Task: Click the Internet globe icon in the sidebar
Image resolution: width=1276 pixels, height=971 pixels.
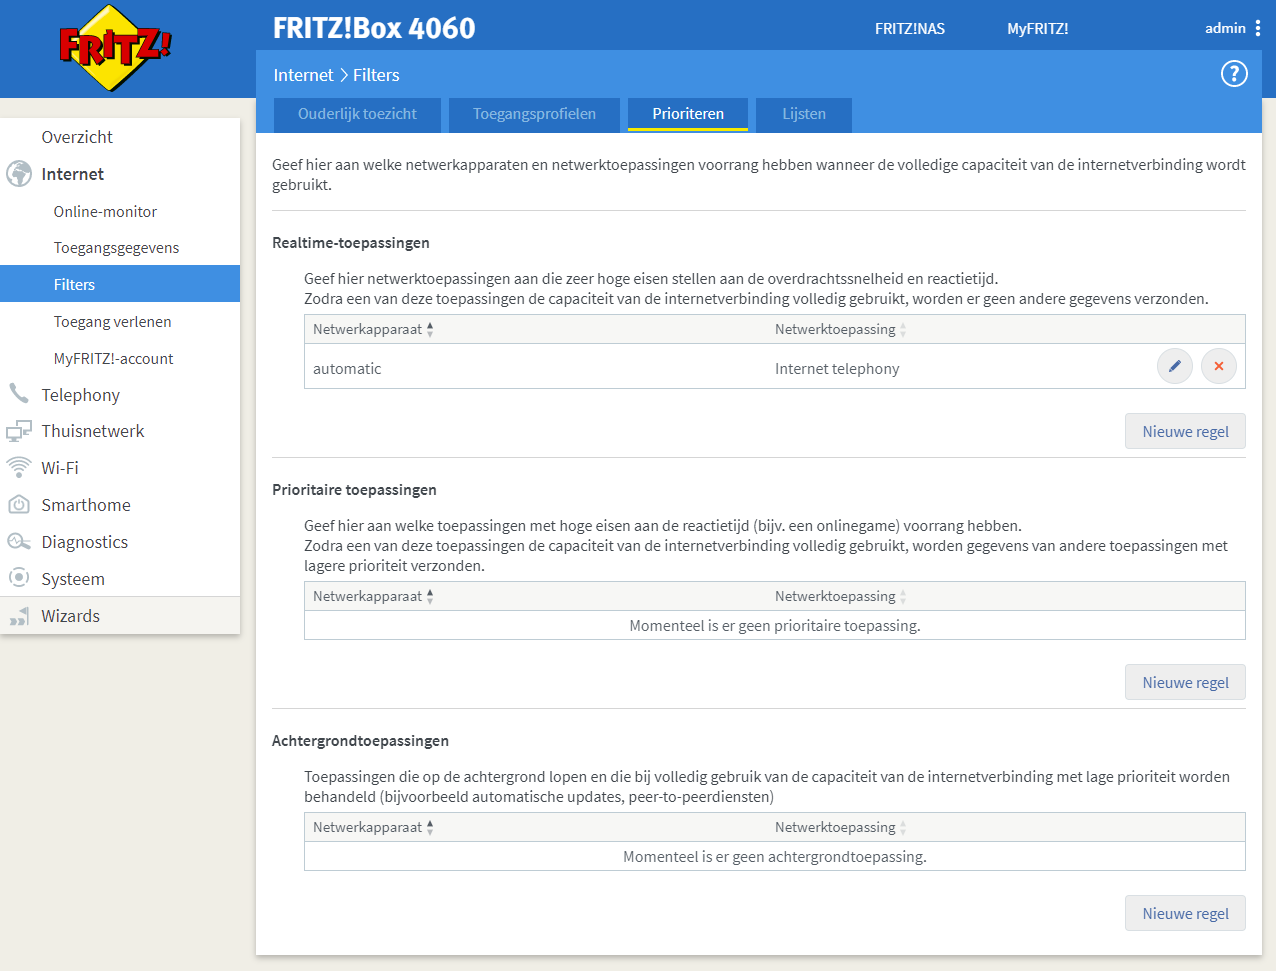Action: coord(19,174)
